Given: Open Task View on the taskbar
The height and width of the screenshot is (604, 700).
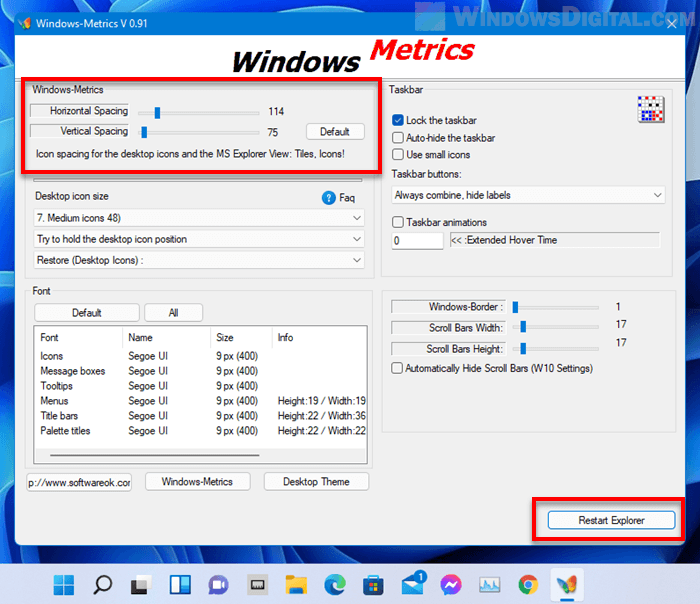Looking at the screenshot, I should (x=141, y=584).
